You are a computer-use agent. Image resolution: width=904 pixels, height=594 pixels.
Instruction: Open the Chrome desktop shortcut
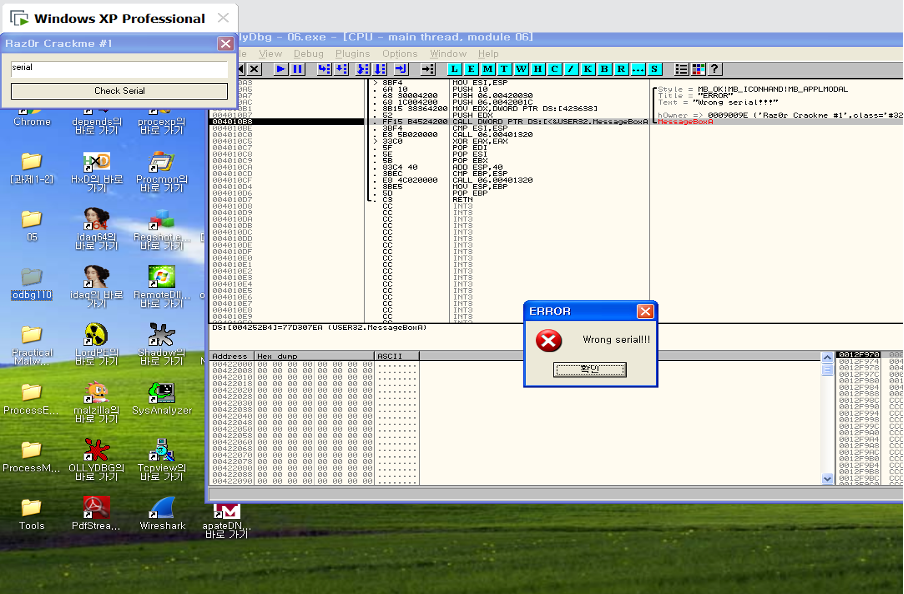click(32, 115)
